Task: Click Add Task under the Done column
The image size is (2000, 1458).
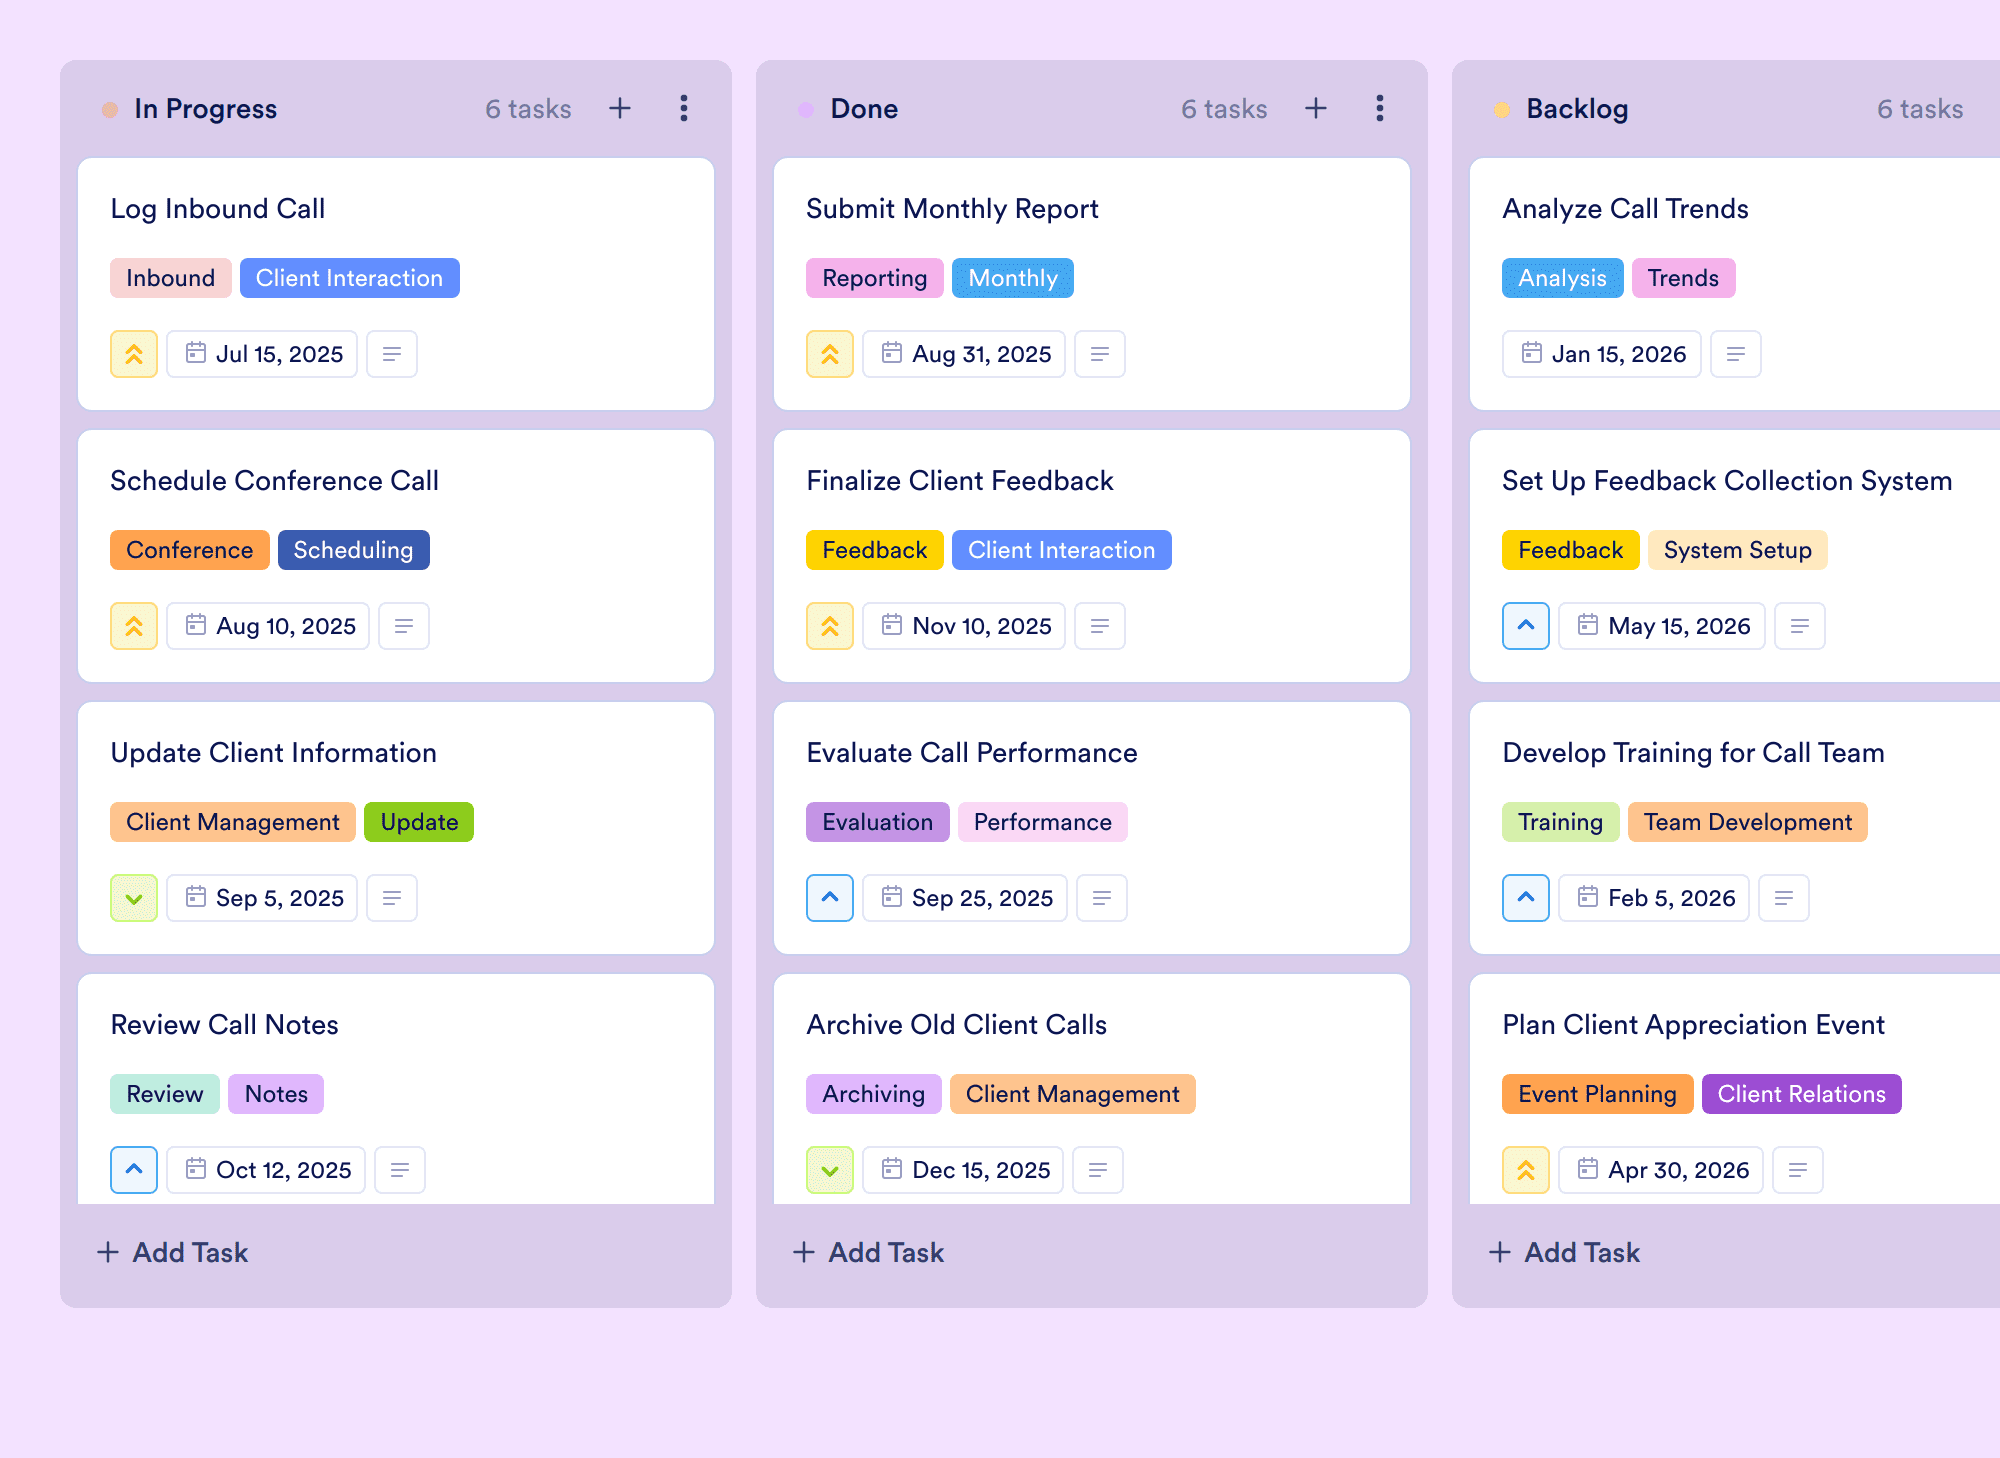Action: (x=868, y=1252)
